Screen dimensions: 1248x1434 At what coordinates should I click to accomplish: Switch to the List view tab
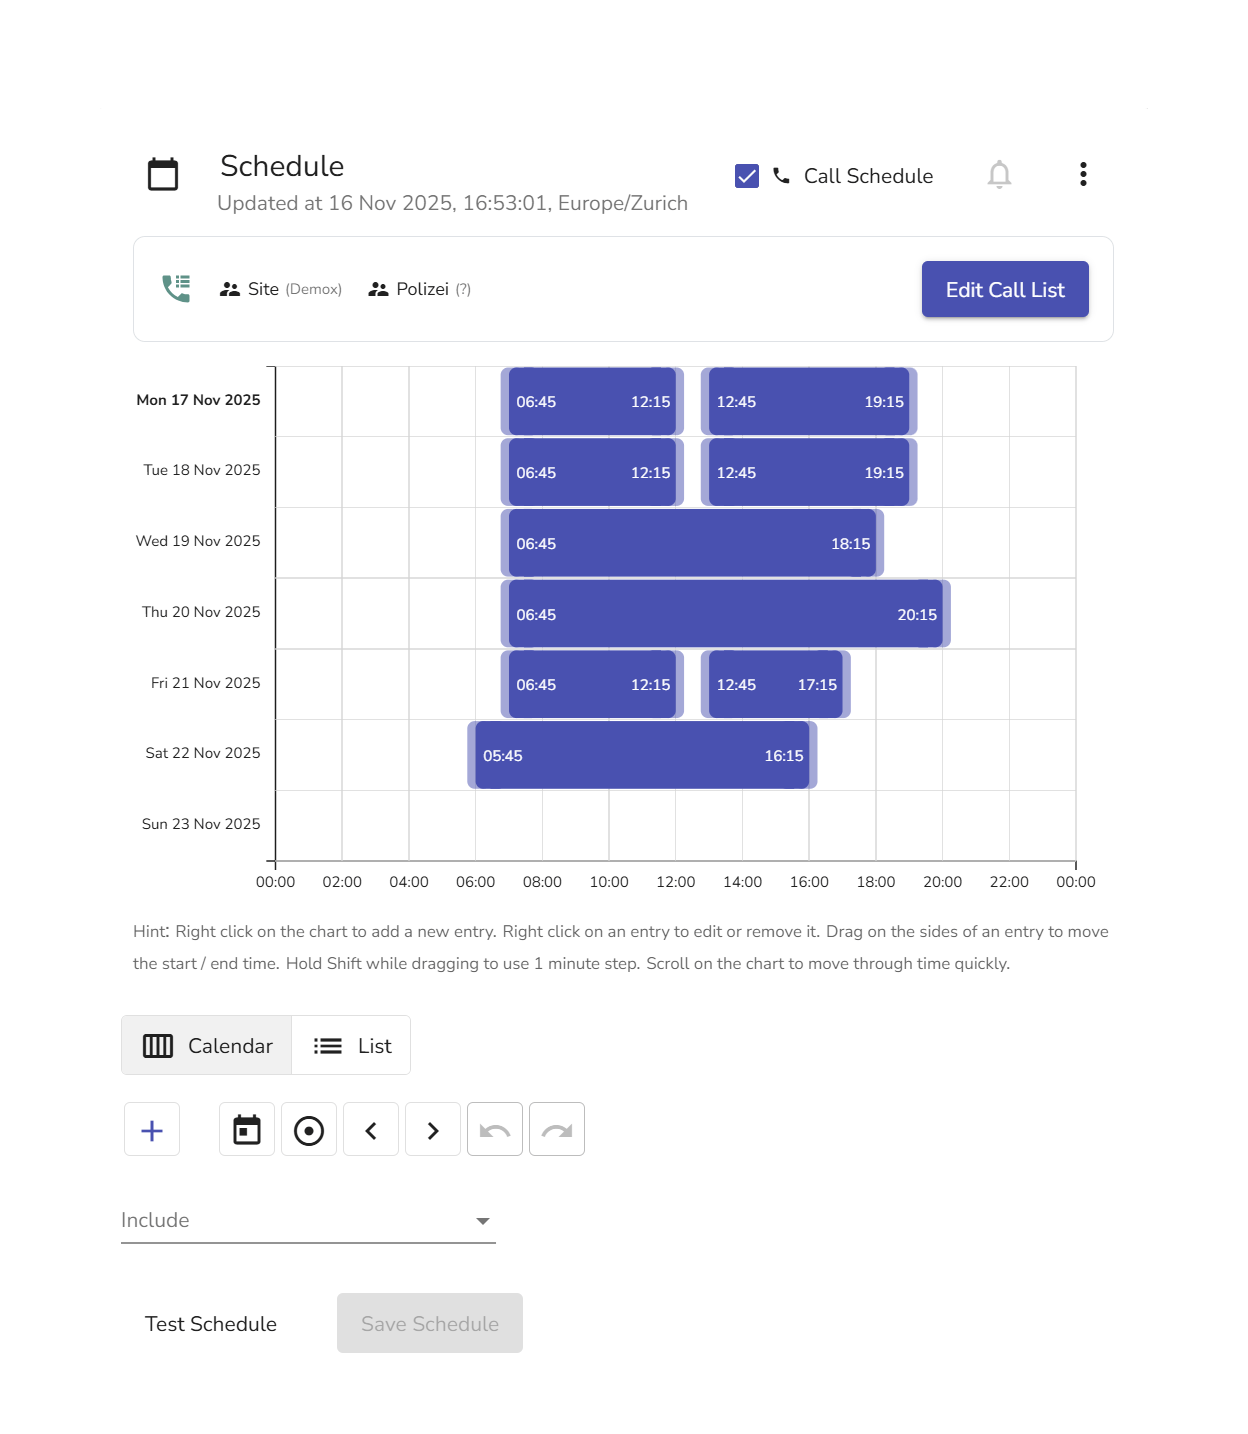[351, 1046]
